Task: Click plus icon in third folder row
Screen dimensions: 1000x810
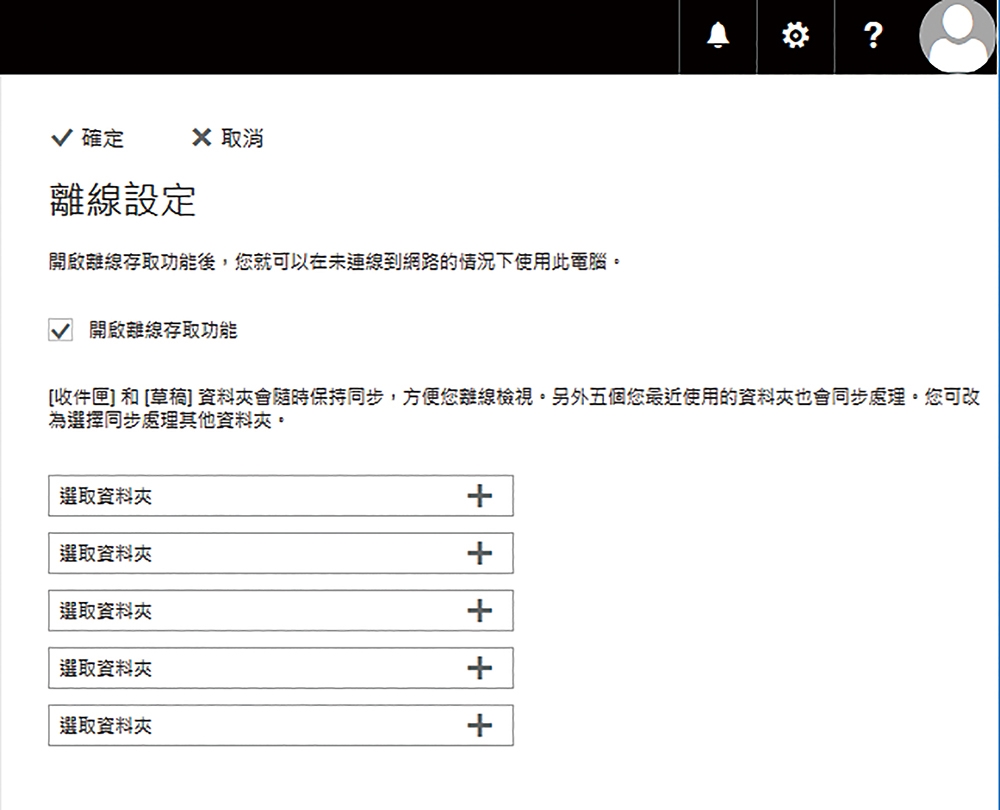Action: tap(480, 610)
